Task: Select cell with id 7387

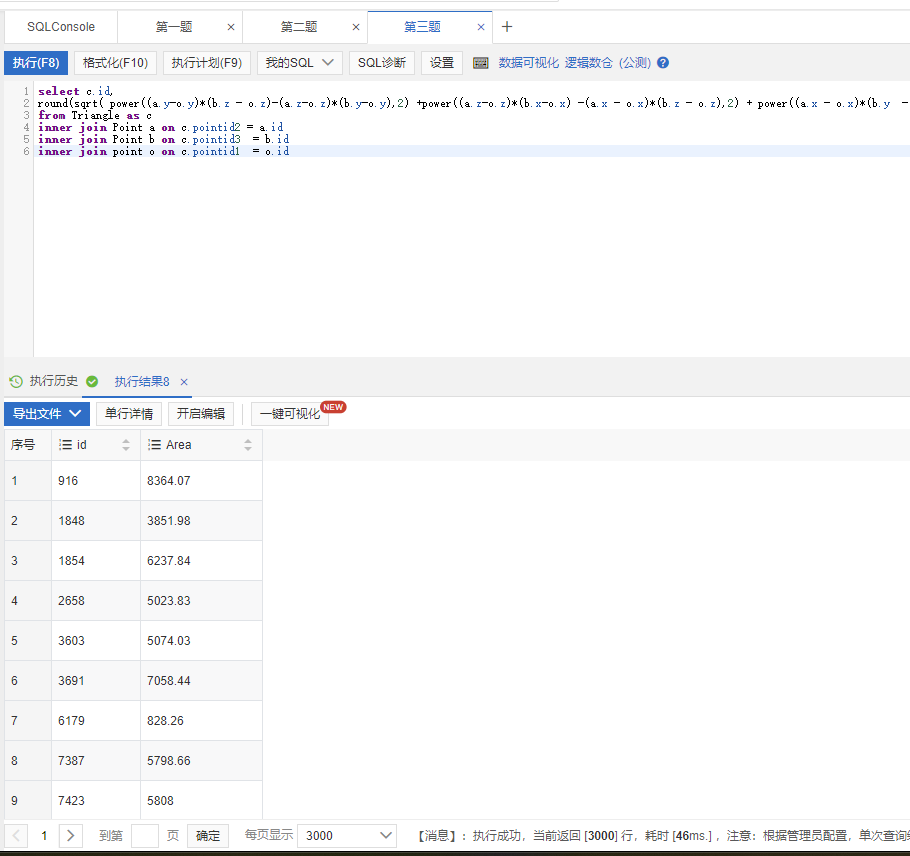Action: pyautogui.click(x=96, y=761)
